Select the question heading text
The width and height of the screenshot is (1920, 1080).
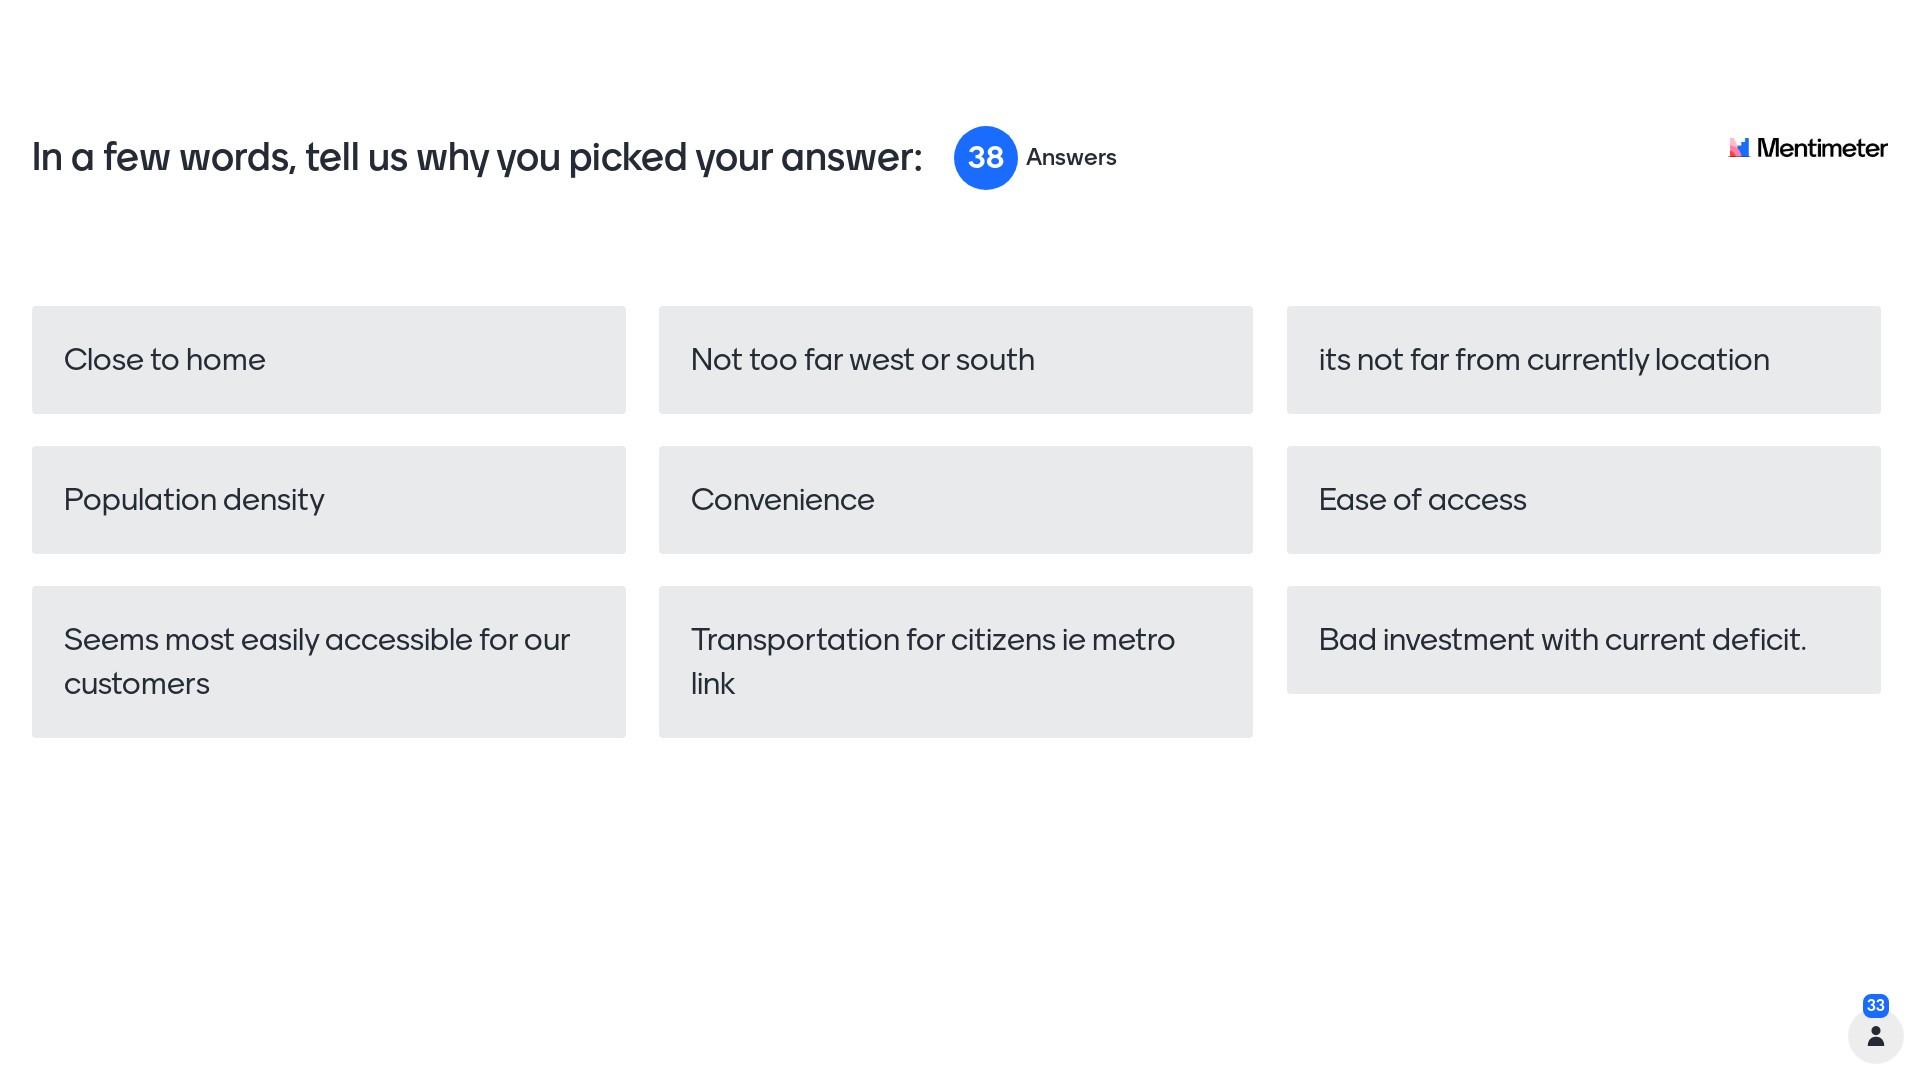[477, 158]
